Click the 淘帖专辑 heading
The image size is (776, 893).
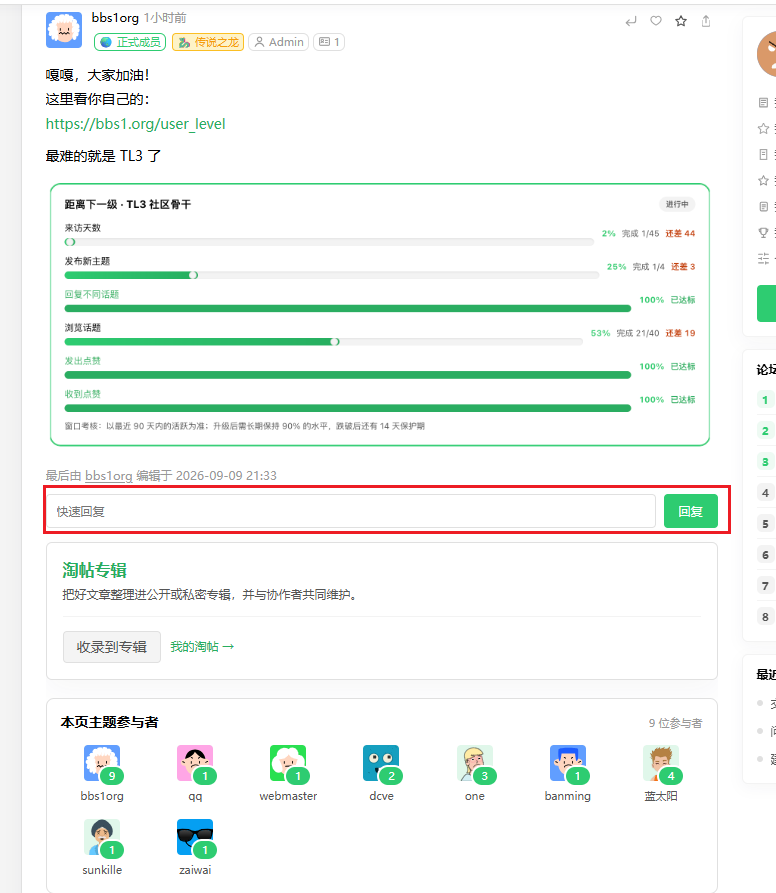(95, 570)
